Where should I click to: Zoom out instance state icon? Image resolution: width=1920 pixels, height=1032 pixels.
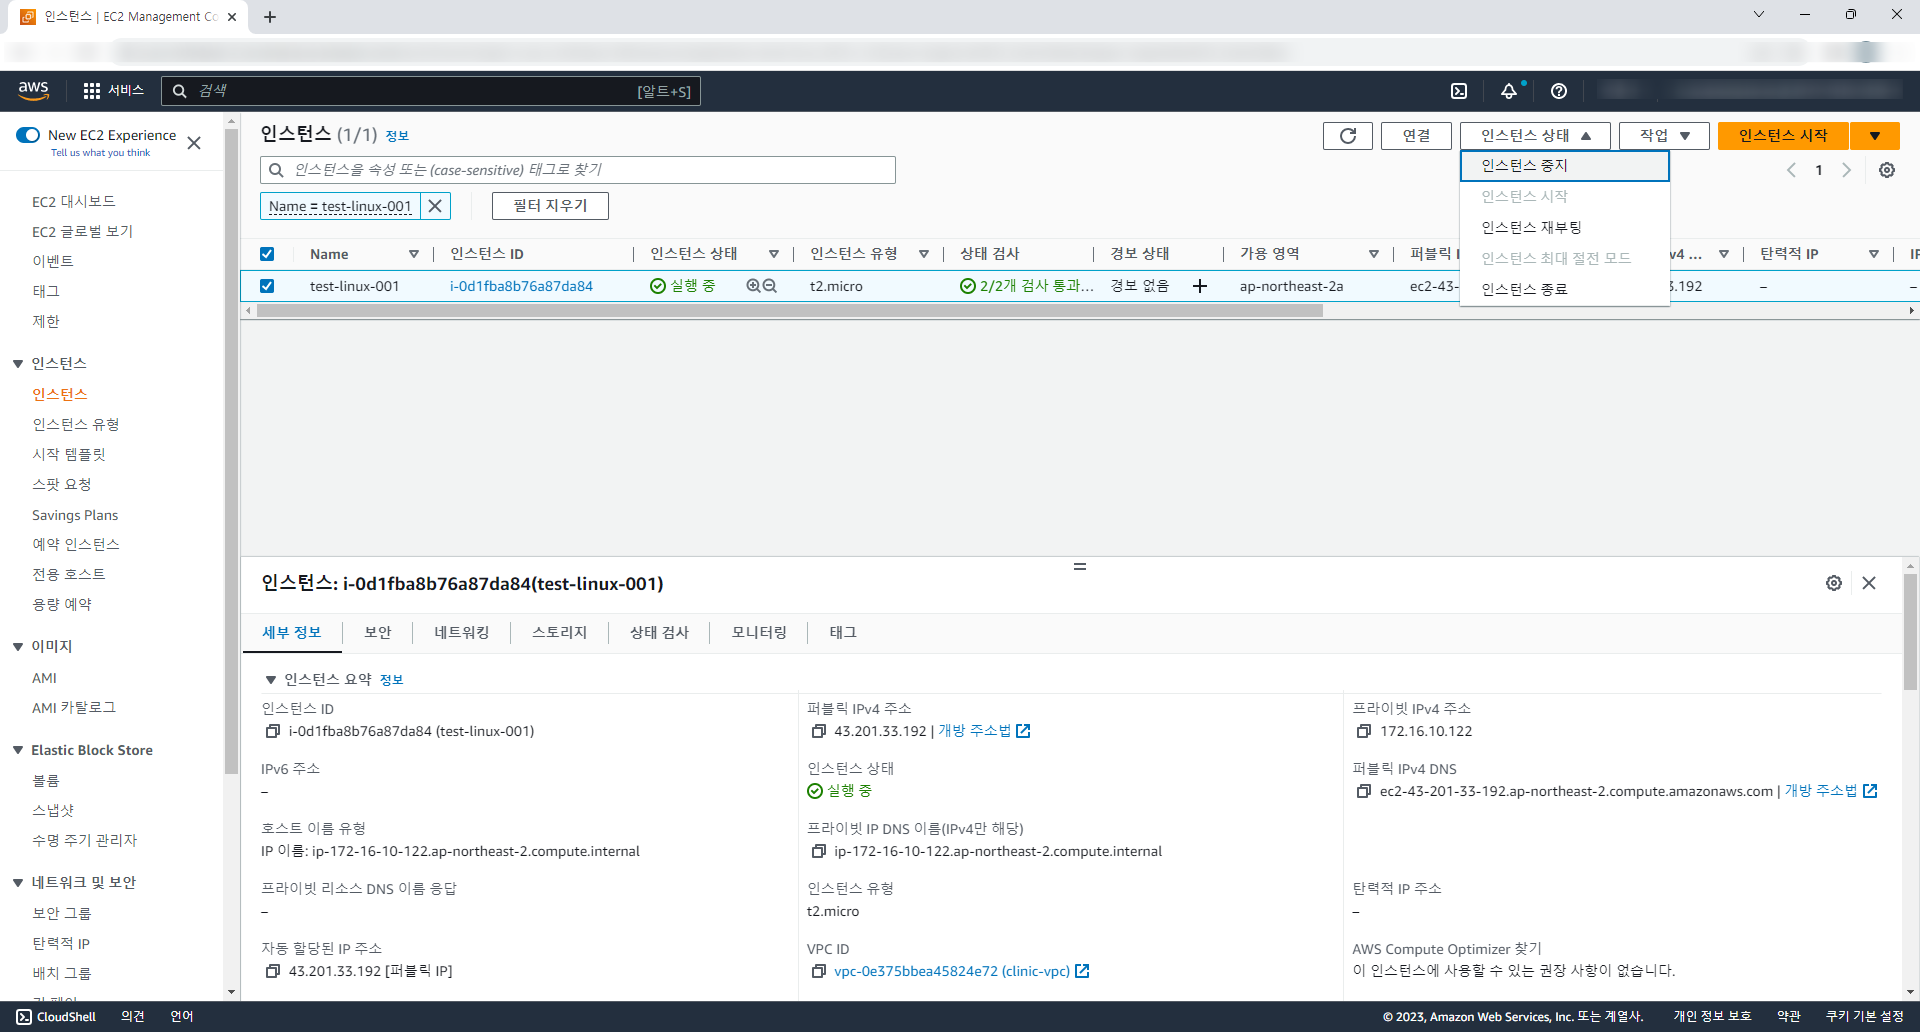pos(770,286)
